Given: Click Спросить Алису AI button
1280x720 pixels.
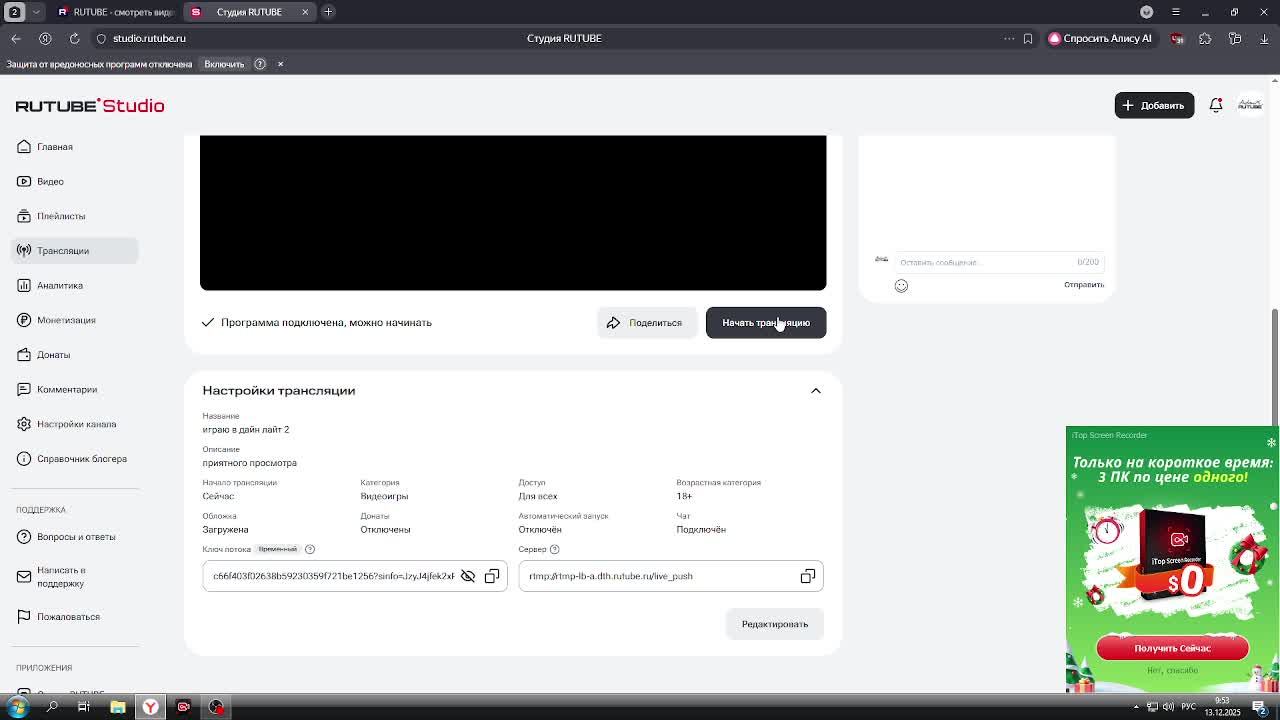Looking at the screenshot, I should (x=1100, y=38).
